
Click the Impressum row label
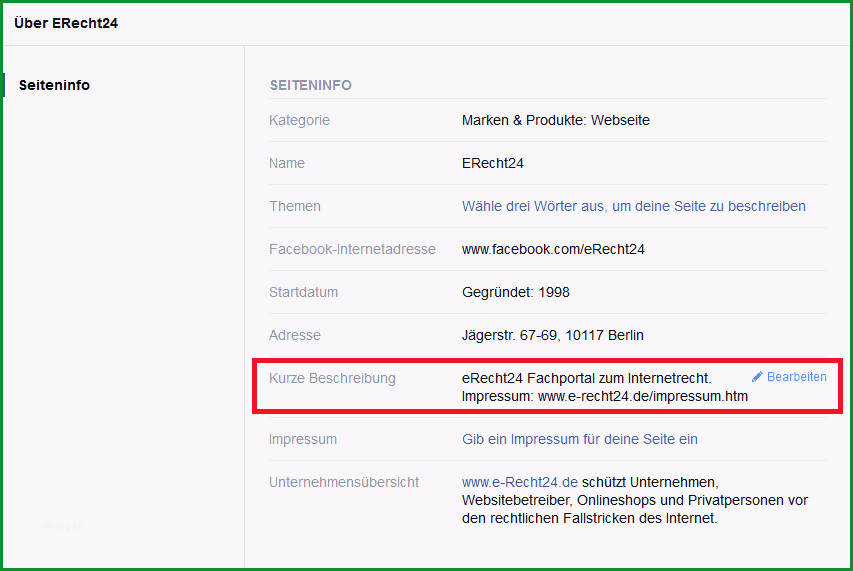[303, 439]
